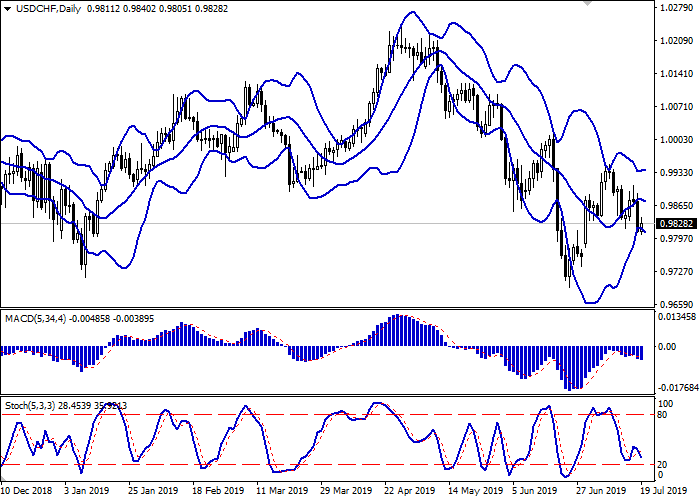
Task: Click the 0.97970 price axis label
Action: pos(675,238)
